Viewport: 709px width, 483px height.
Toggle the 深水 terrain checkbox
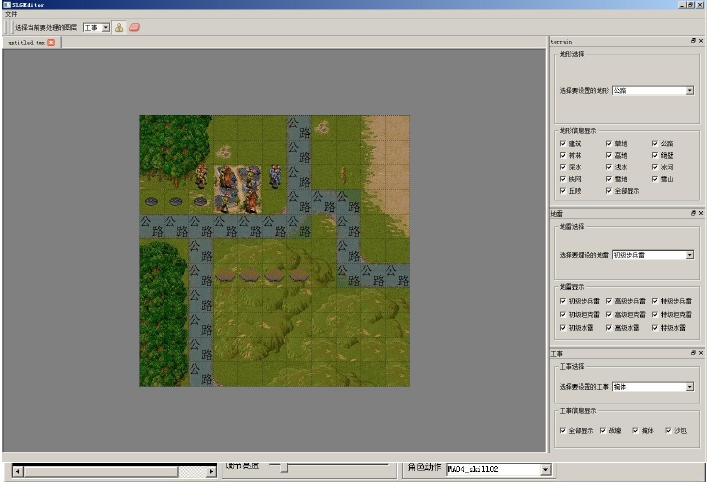(x=563, y=167)
